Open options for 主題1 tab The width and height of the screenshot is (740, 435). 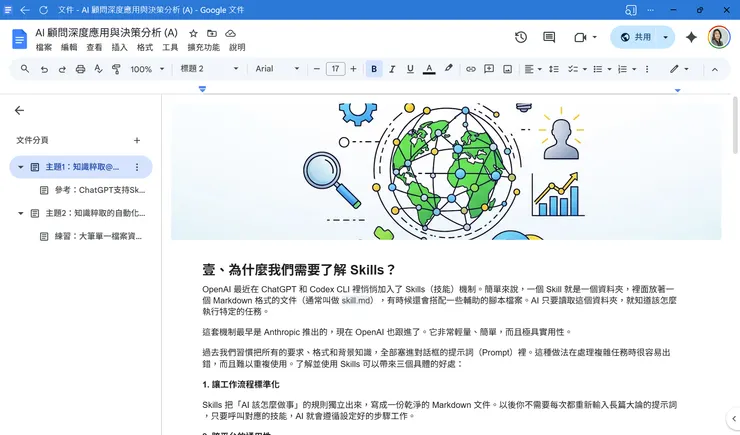click(x=137, y=167)
